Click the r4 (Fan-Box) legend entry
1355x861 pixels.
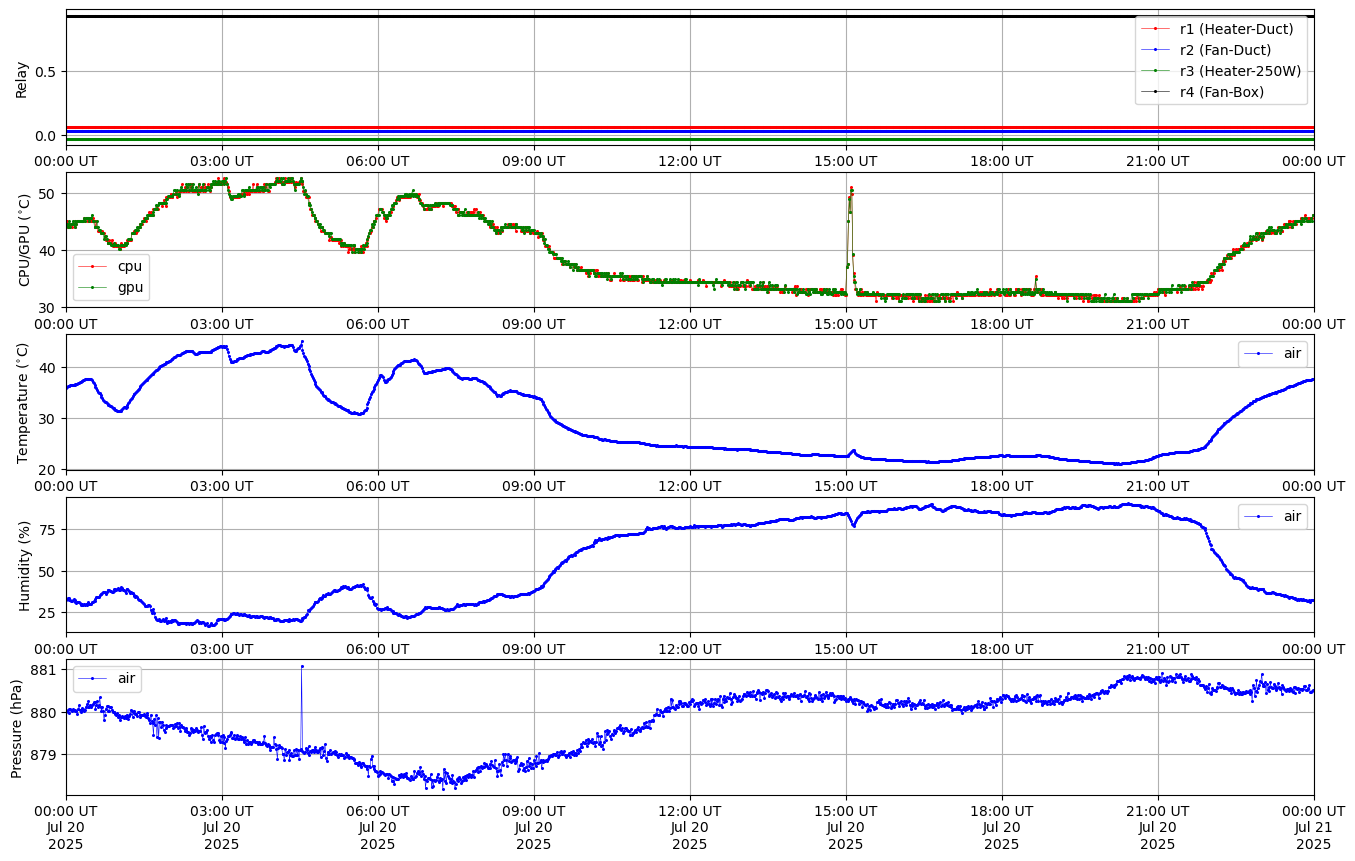(x=1203, y=92)
